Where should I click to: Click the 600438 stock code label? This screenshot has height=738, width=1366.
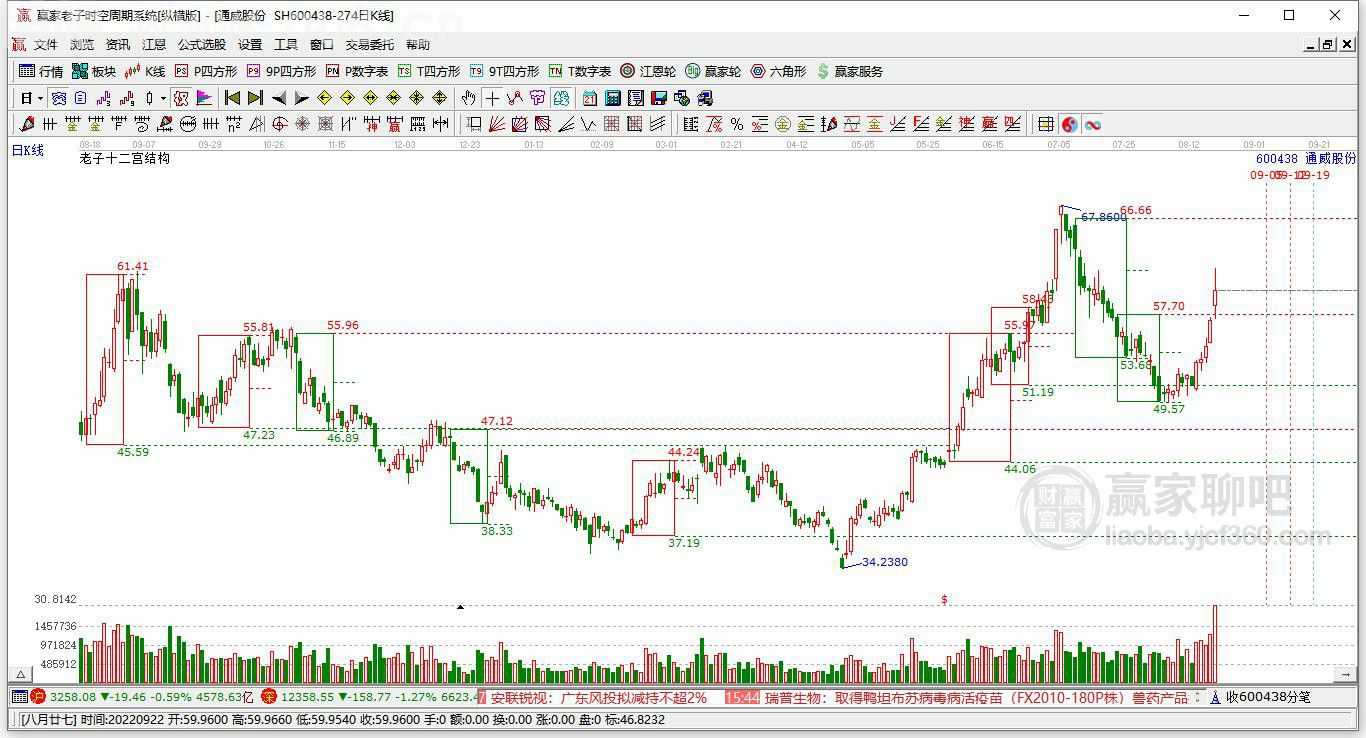[1276, 158]
